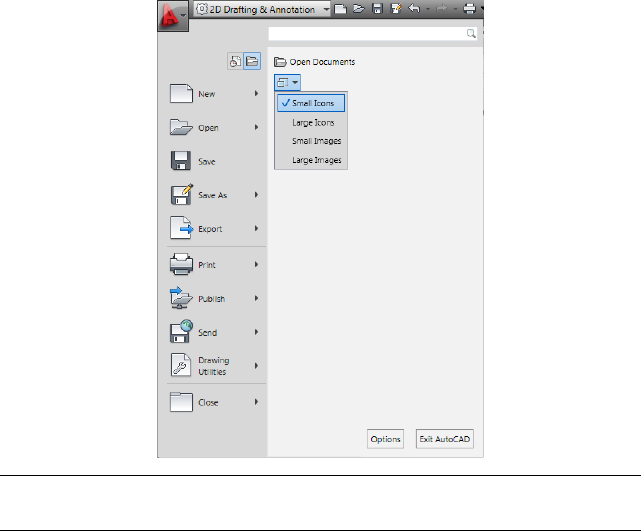Expand the Save As submenu arrow
Image resolution: width=641 pixels, height=531 pixels.
[x=256, y=195]
